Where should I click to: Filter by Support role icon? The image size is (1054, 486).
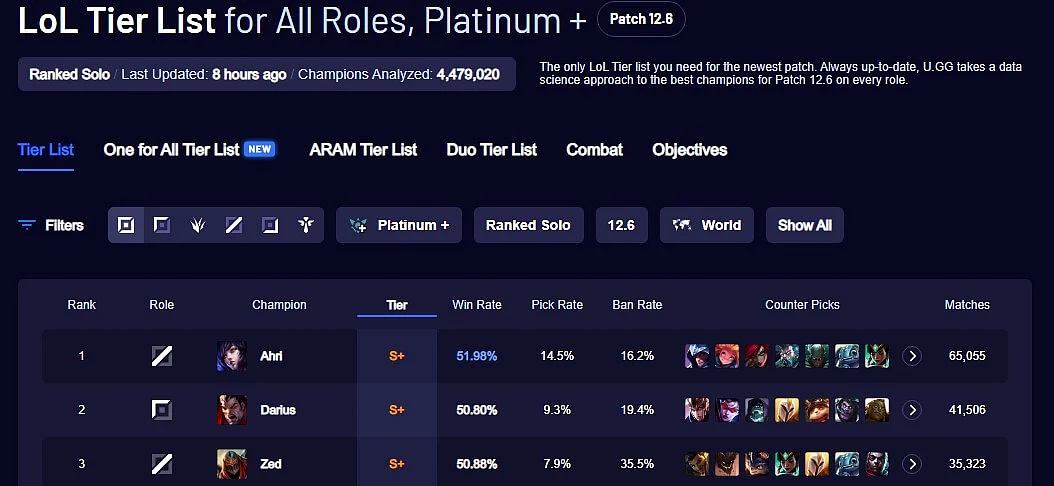coord(306,225)
